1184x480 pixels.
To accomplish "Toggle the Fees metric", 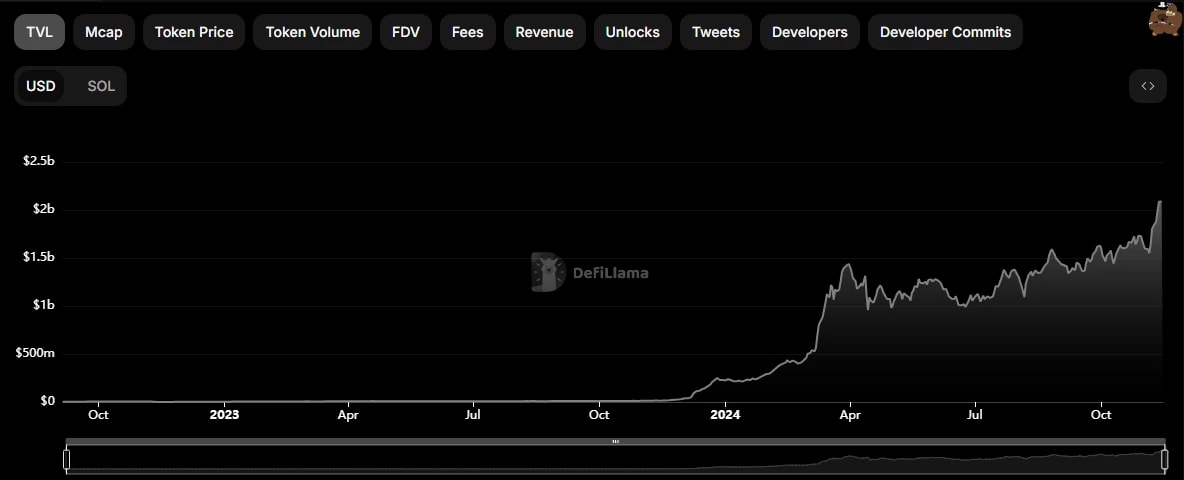I will click(467, 32).
